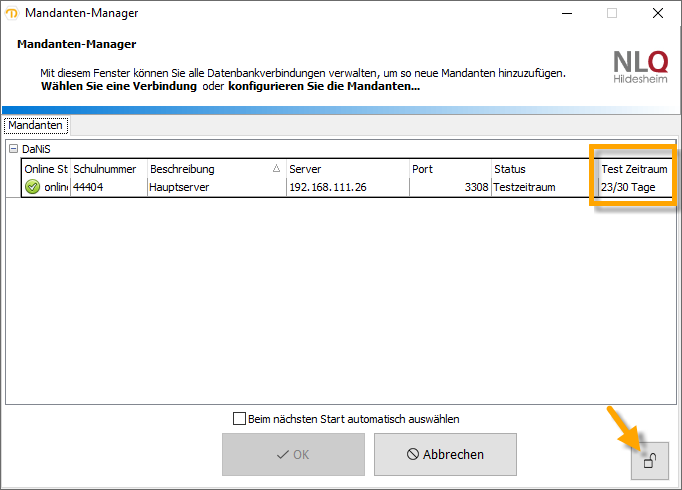The image size is (682, 490).
Task: Click the sort arrow in the Beschreibung header
Action: pos(276,169)
